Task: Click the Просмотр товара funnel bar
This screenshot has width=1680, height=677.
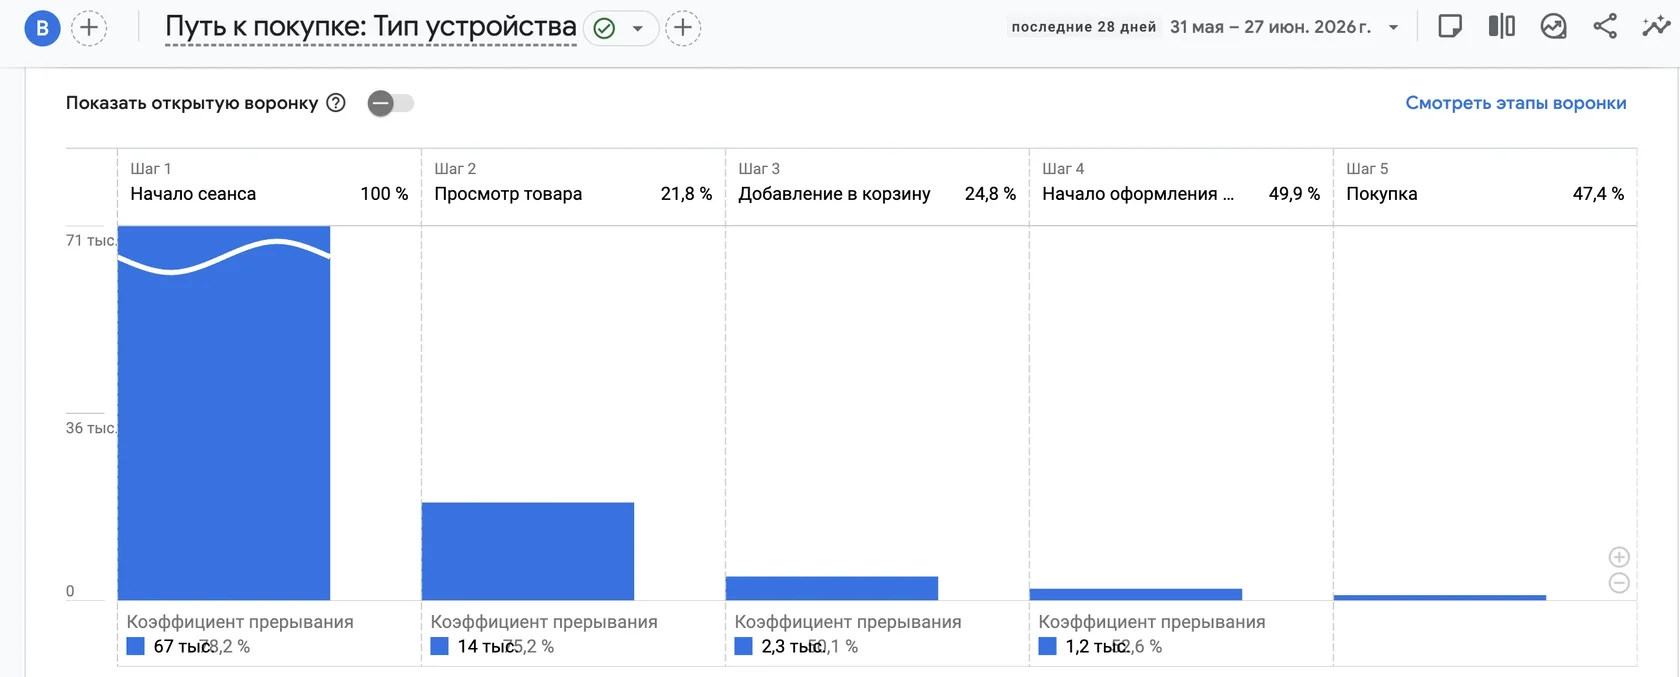Action: pos(528,551)
